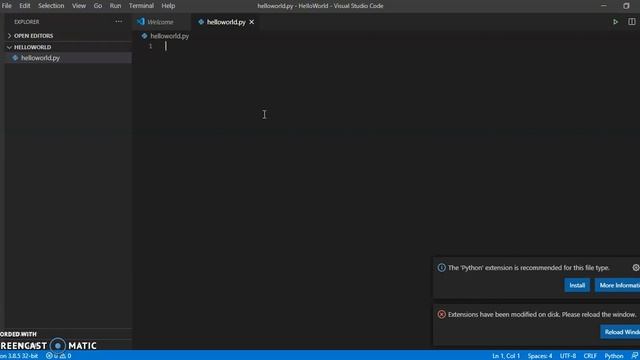Select the Python language mode indicator
Viewport: 640px width, 360px height.
[613, 356]
